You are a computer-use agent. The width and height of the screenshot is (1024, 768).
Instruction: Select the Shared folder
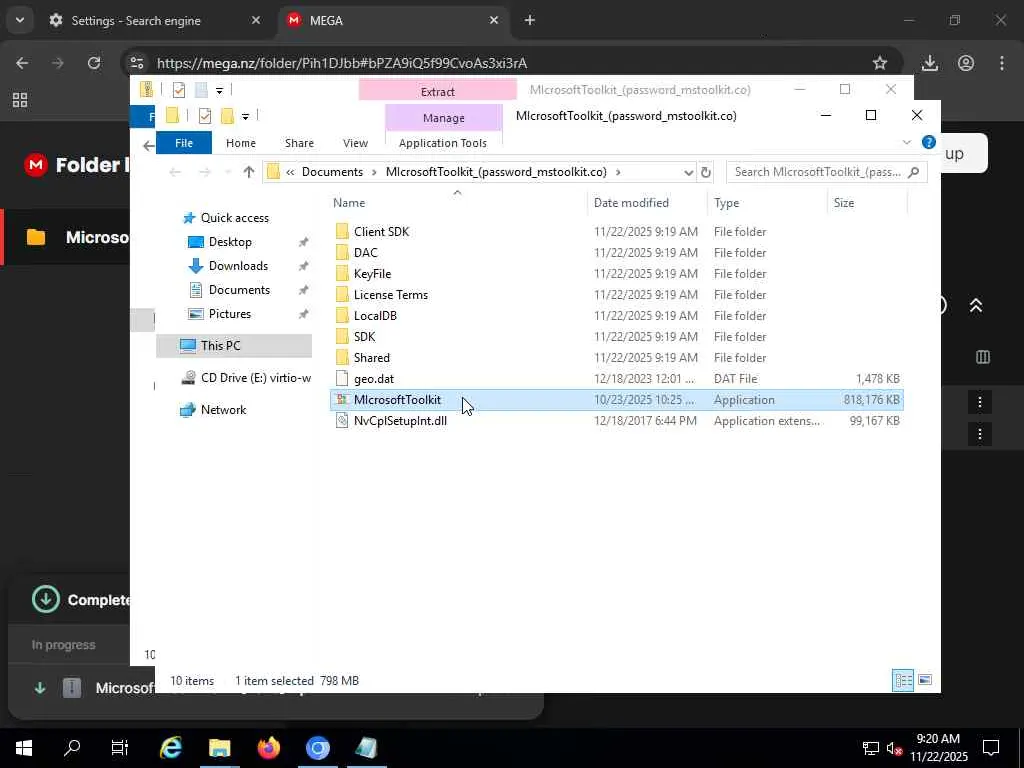372,358
